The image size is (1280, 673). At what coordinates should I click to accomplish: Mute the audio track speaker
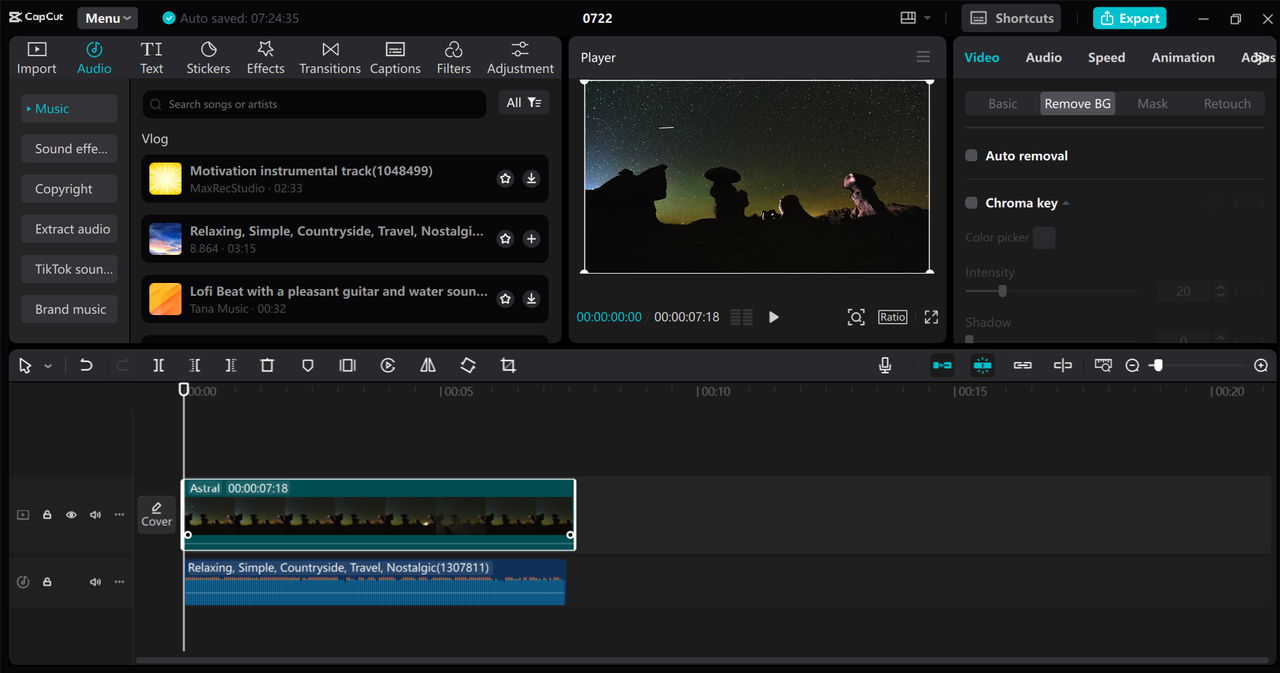pyautogui.click(x=95, y=582)
